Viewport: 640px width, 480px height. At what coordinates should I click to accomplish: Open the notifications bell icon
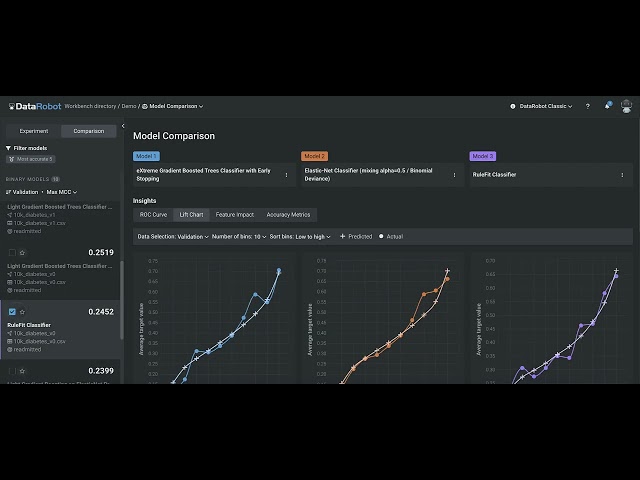(x=607, y=106)
